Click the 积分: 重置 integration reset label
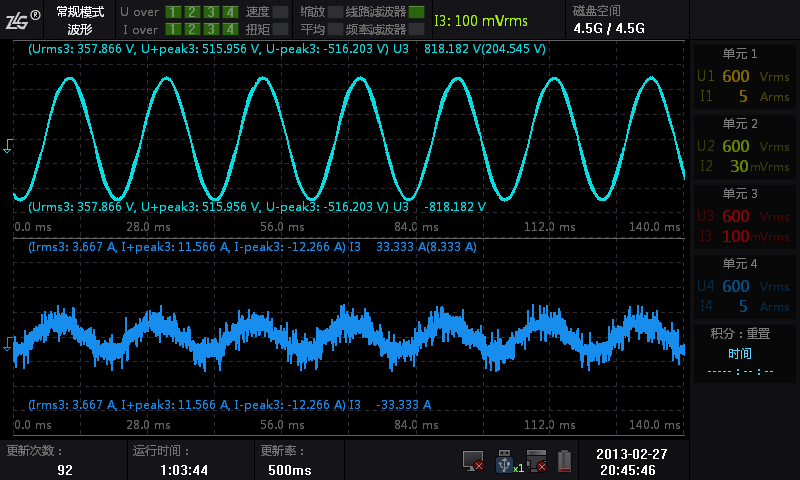The image size is (800, 480). point(740,334)
